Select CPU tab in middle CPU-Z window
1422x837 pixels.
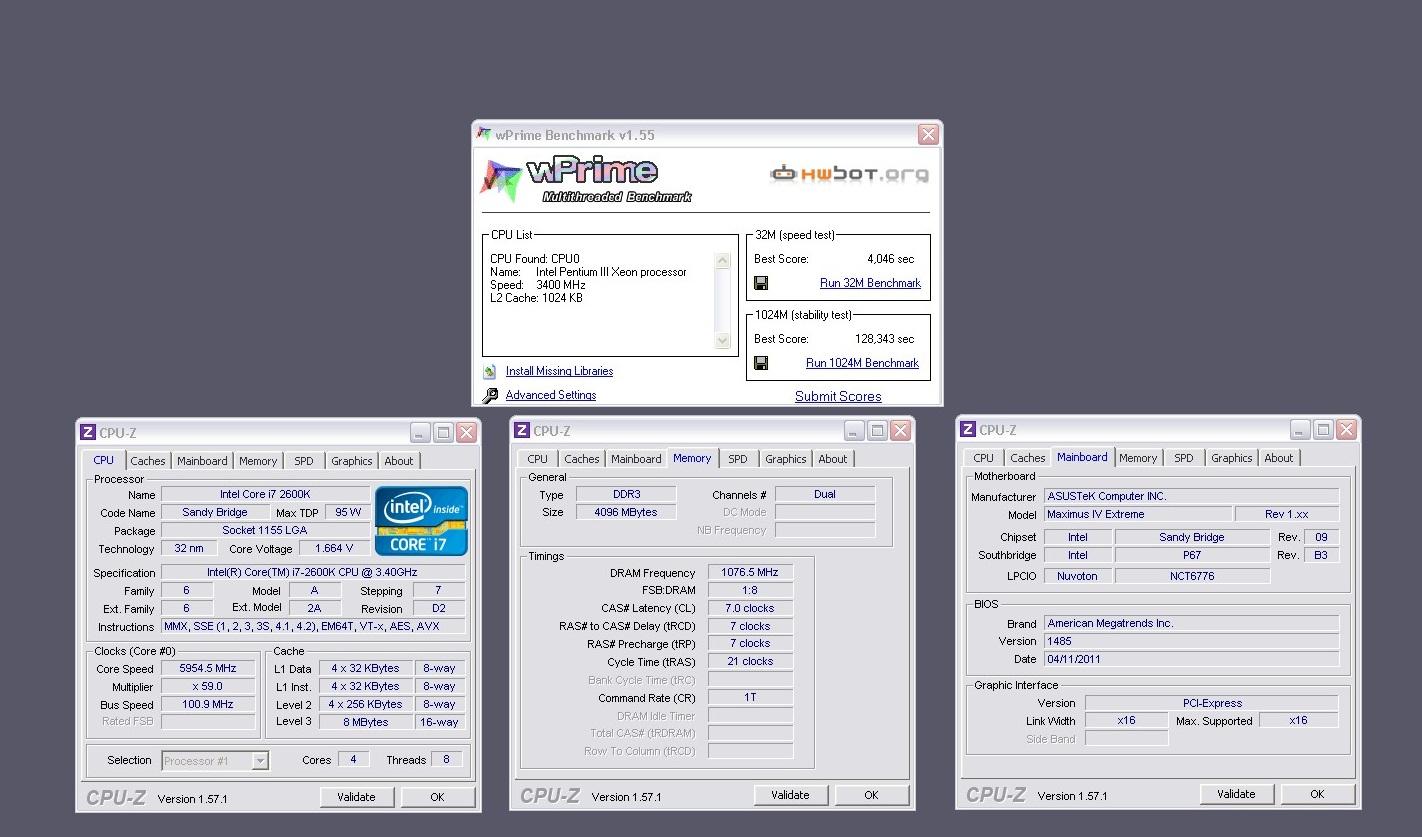tap(538, 459)
